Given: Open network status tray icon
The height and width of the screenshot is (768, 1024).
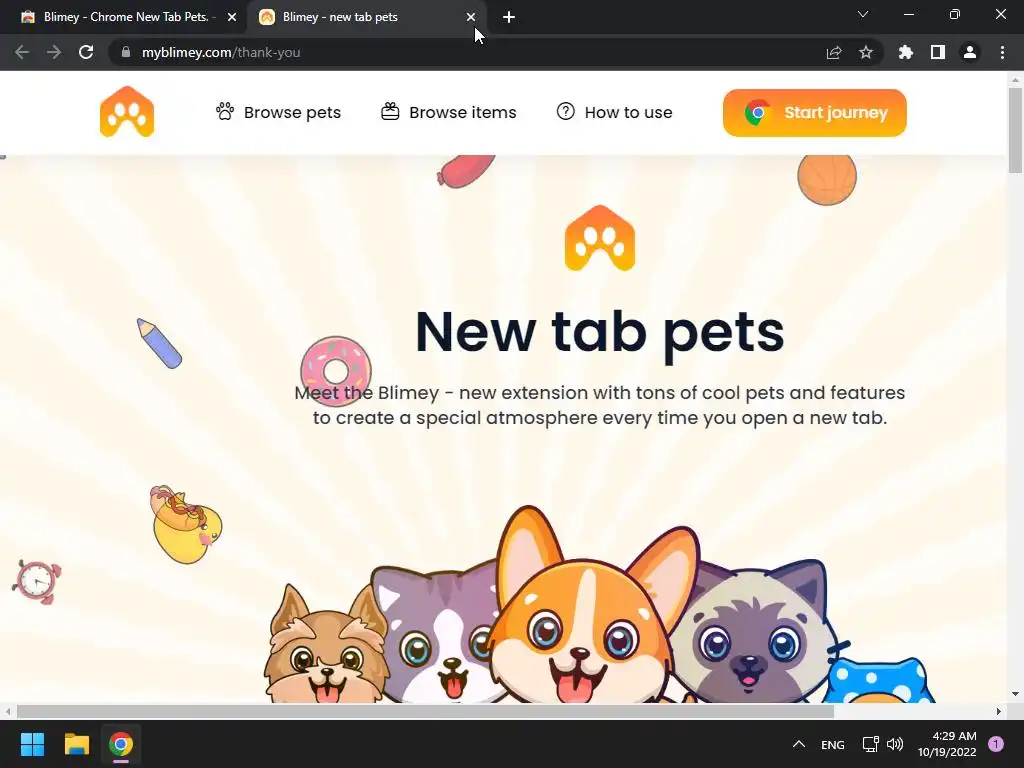Looking at the screenshot, I should [x=871, y=744].
